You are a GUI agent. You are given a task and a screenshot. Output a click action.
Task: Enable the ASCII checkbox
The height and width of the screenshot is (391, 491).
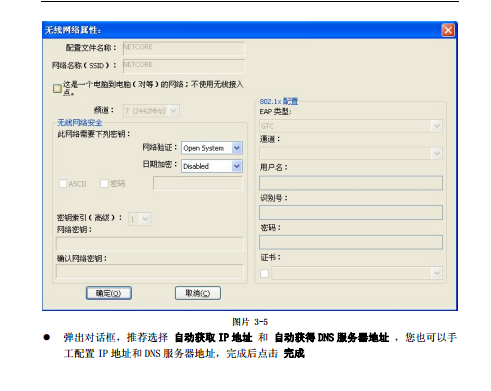63,184
